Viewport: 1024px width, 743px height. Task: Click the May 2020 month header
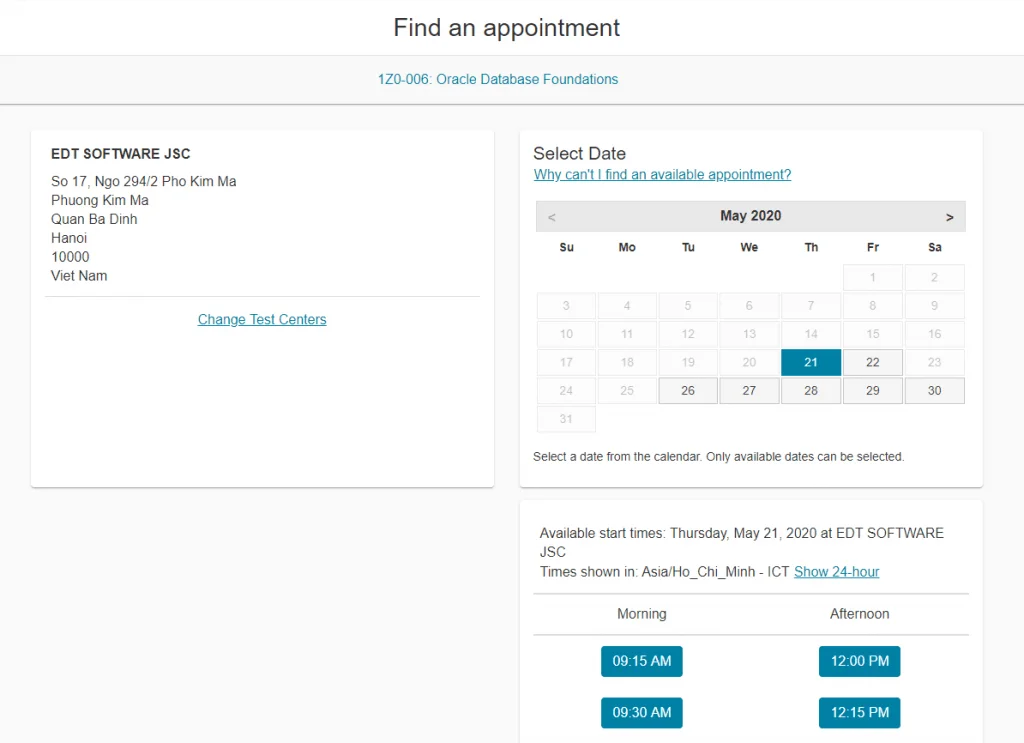[751, 216]
